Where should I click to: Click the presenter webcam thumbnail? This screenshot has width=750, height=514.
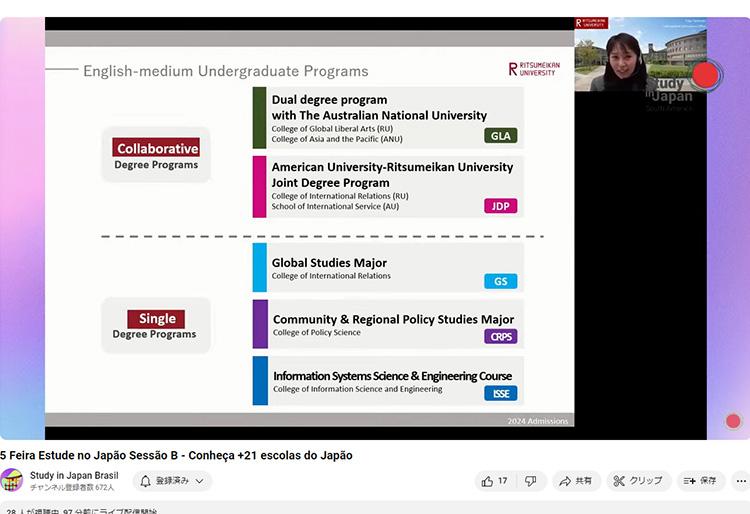[640, 55]
